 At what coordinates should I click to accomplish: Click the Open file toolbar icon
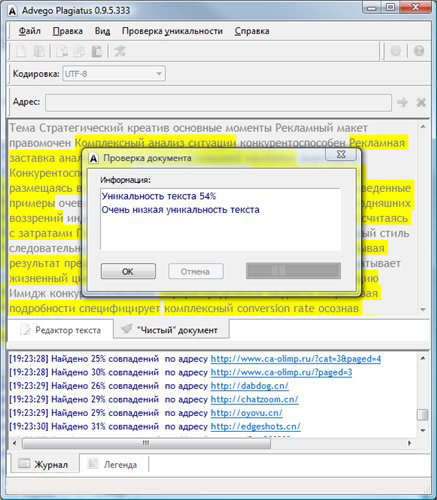(x=39, y=51)
